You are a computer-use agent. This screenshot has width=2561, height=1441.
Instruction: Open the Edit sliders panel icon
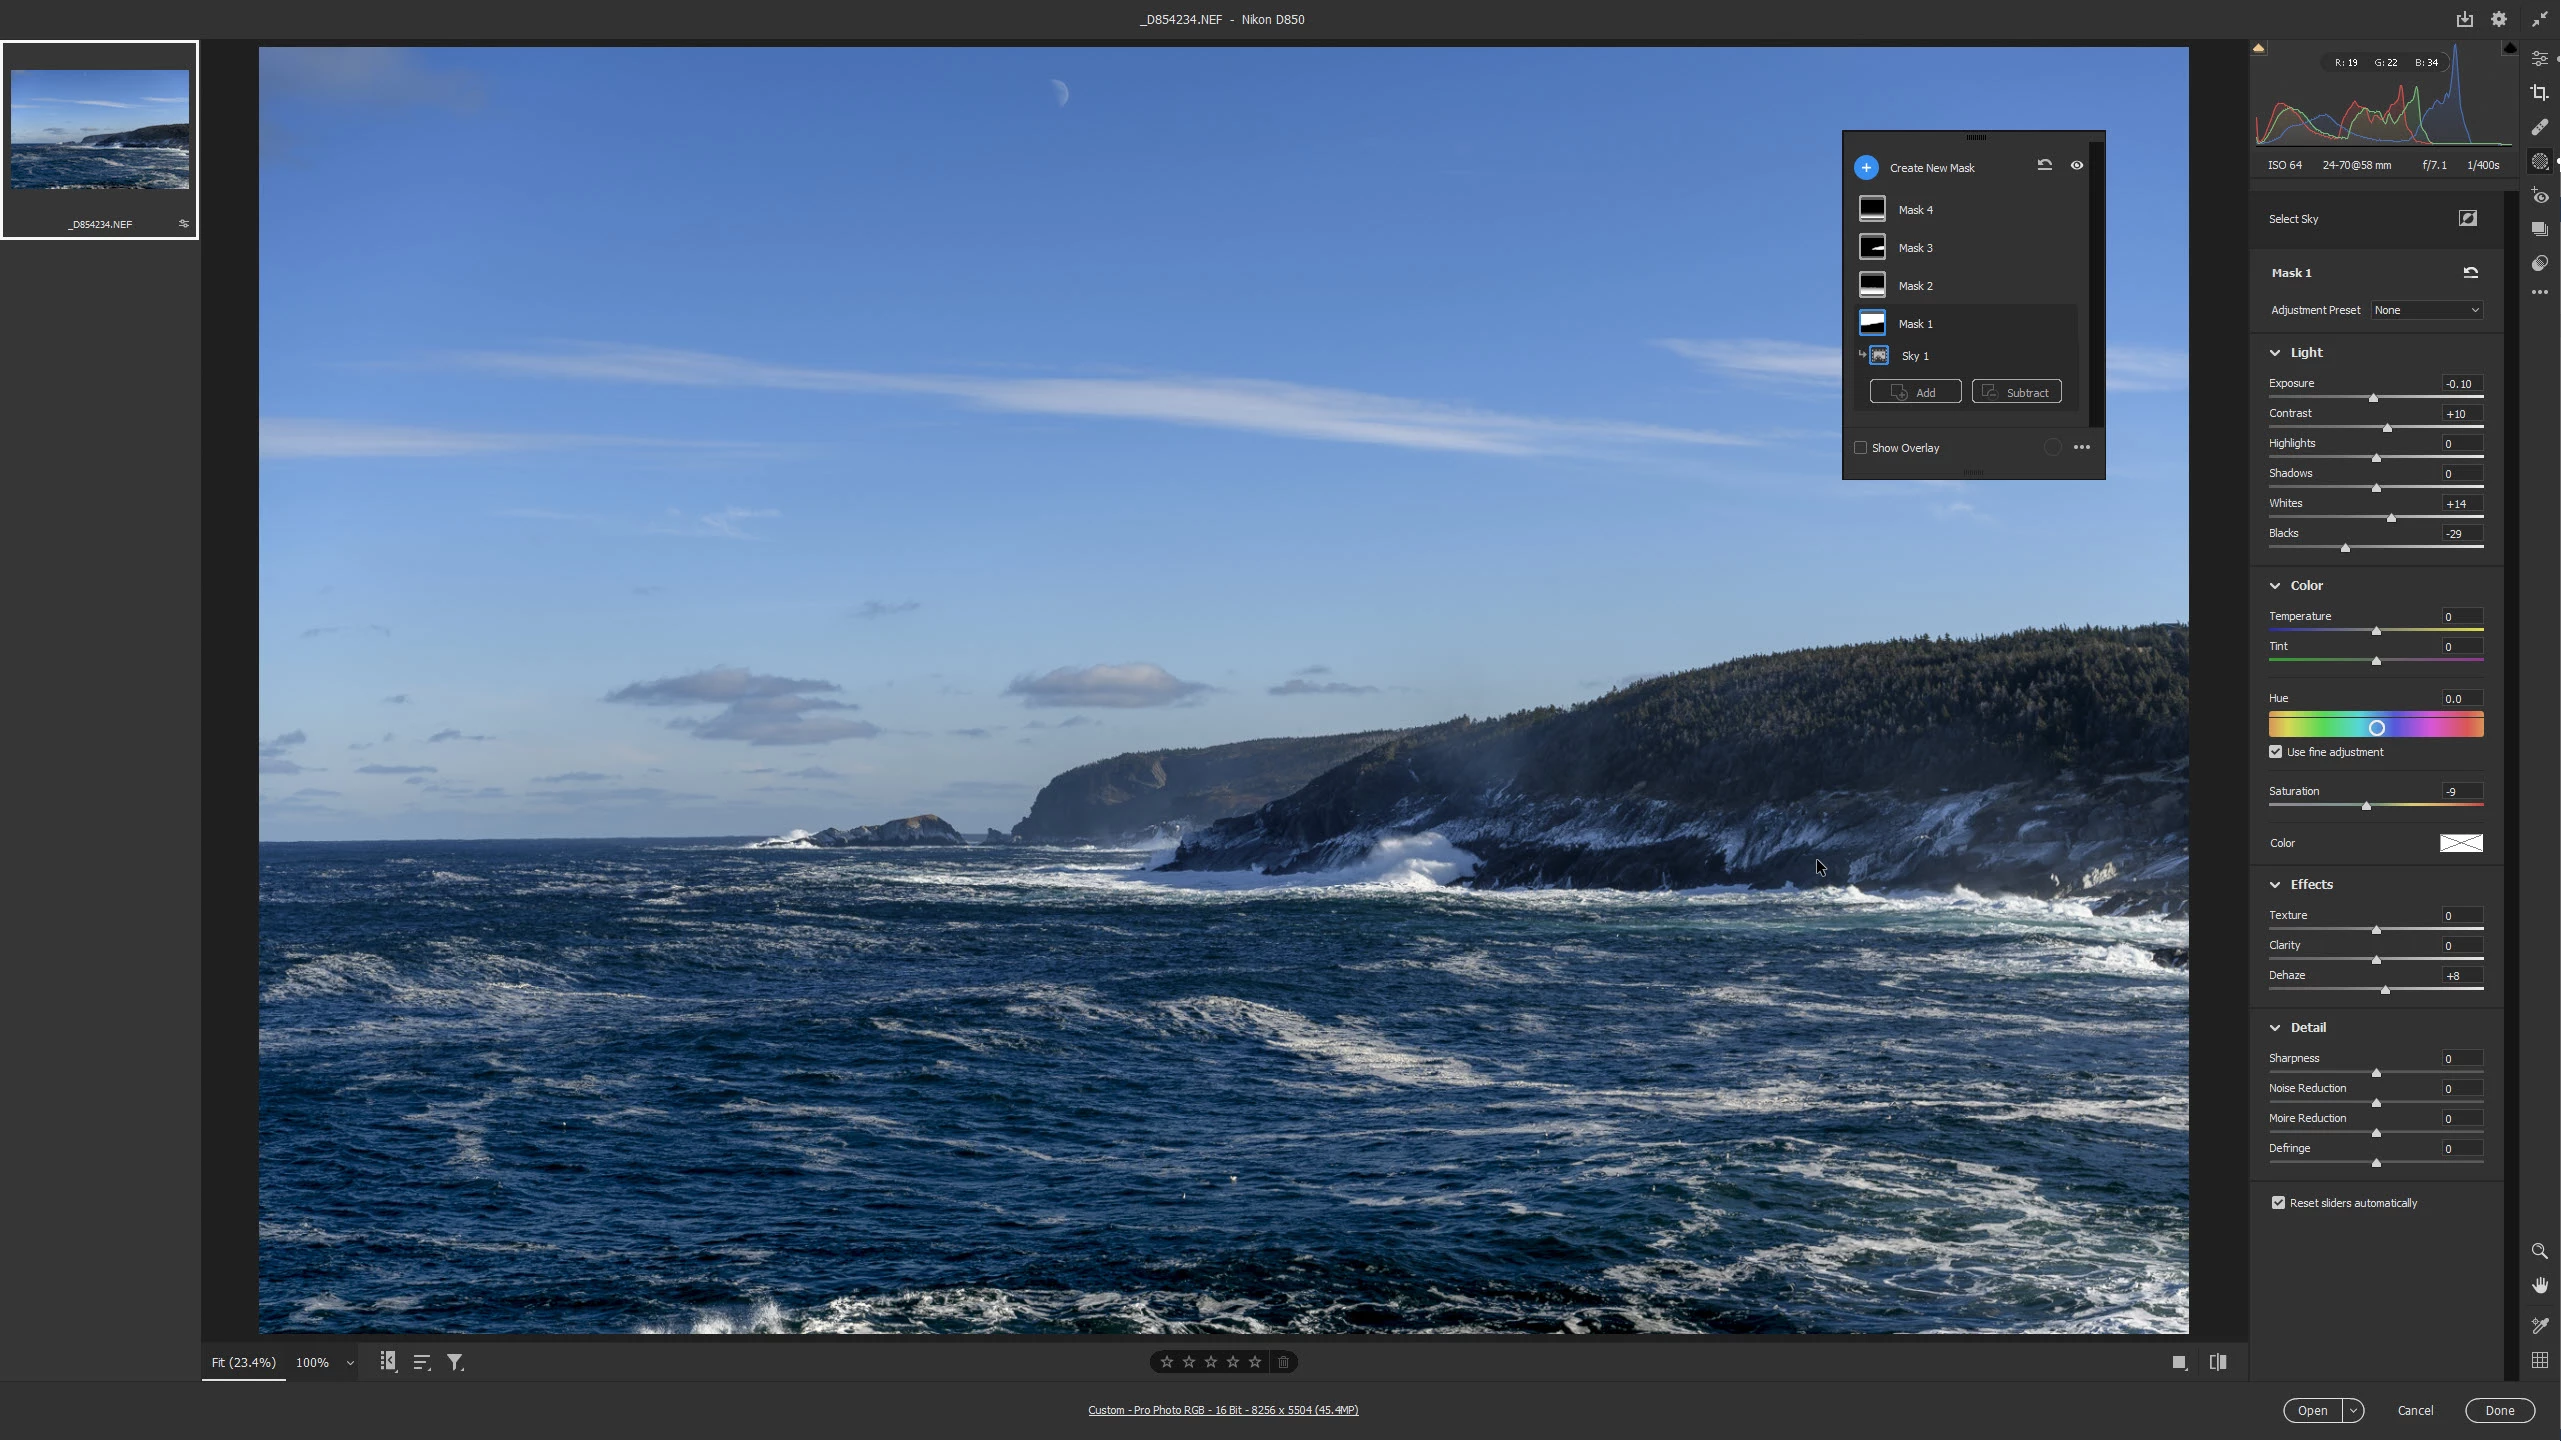coord(2539,59)
